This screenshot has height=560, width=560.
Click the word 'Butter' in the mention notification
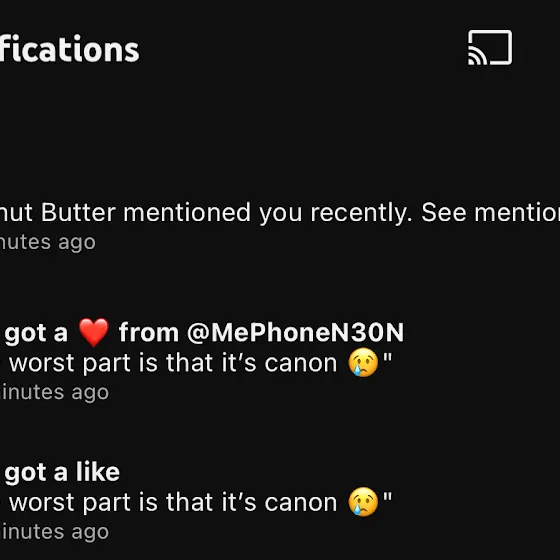coord(78,212)
